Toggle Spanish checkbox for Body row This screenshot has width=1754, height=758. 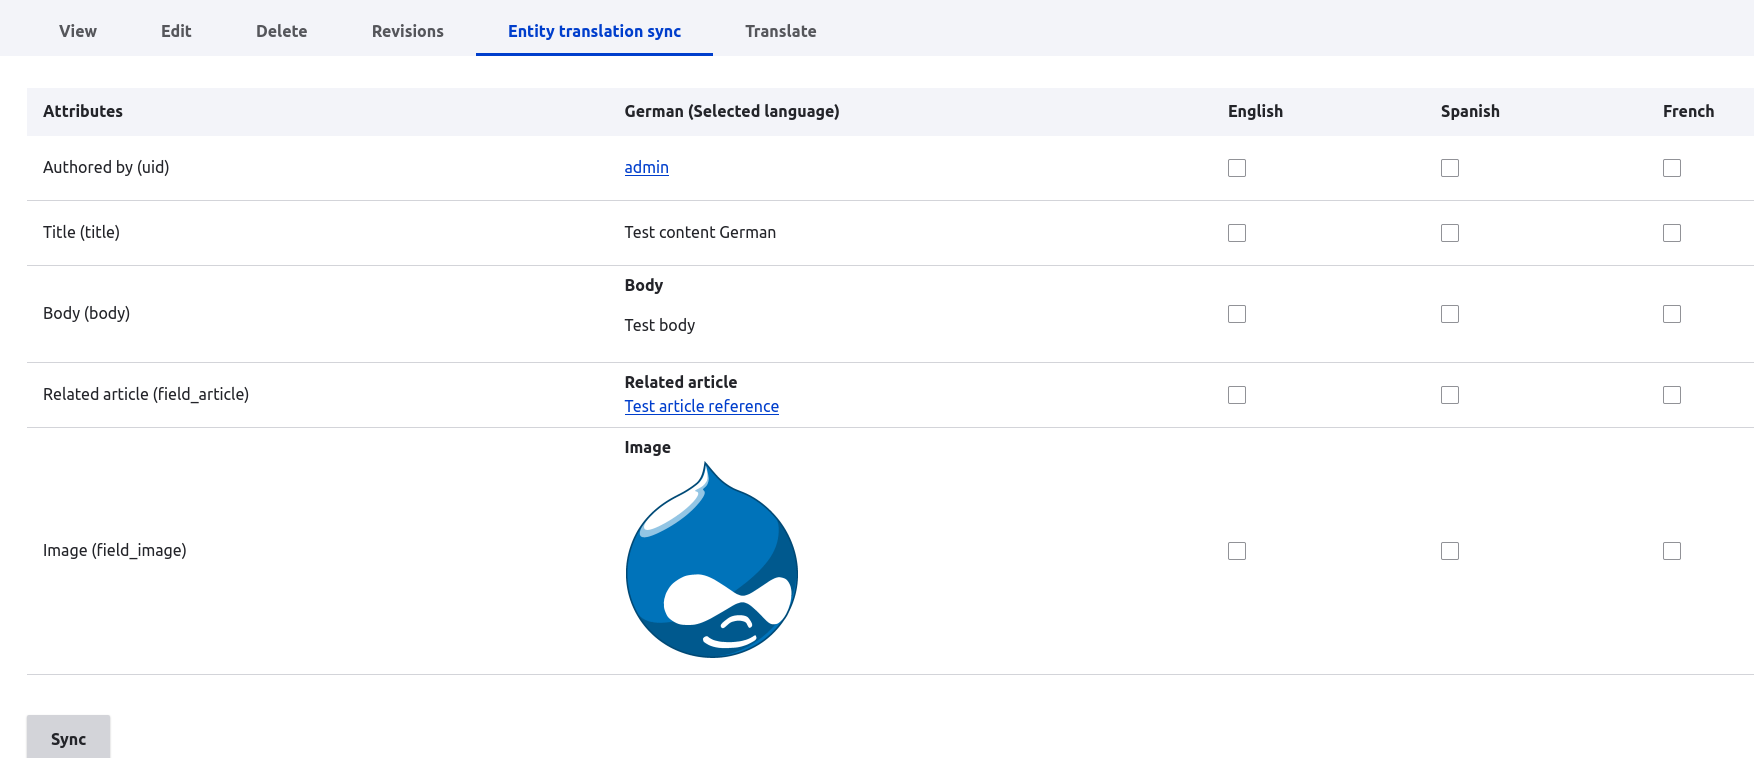pos(1450,314)
